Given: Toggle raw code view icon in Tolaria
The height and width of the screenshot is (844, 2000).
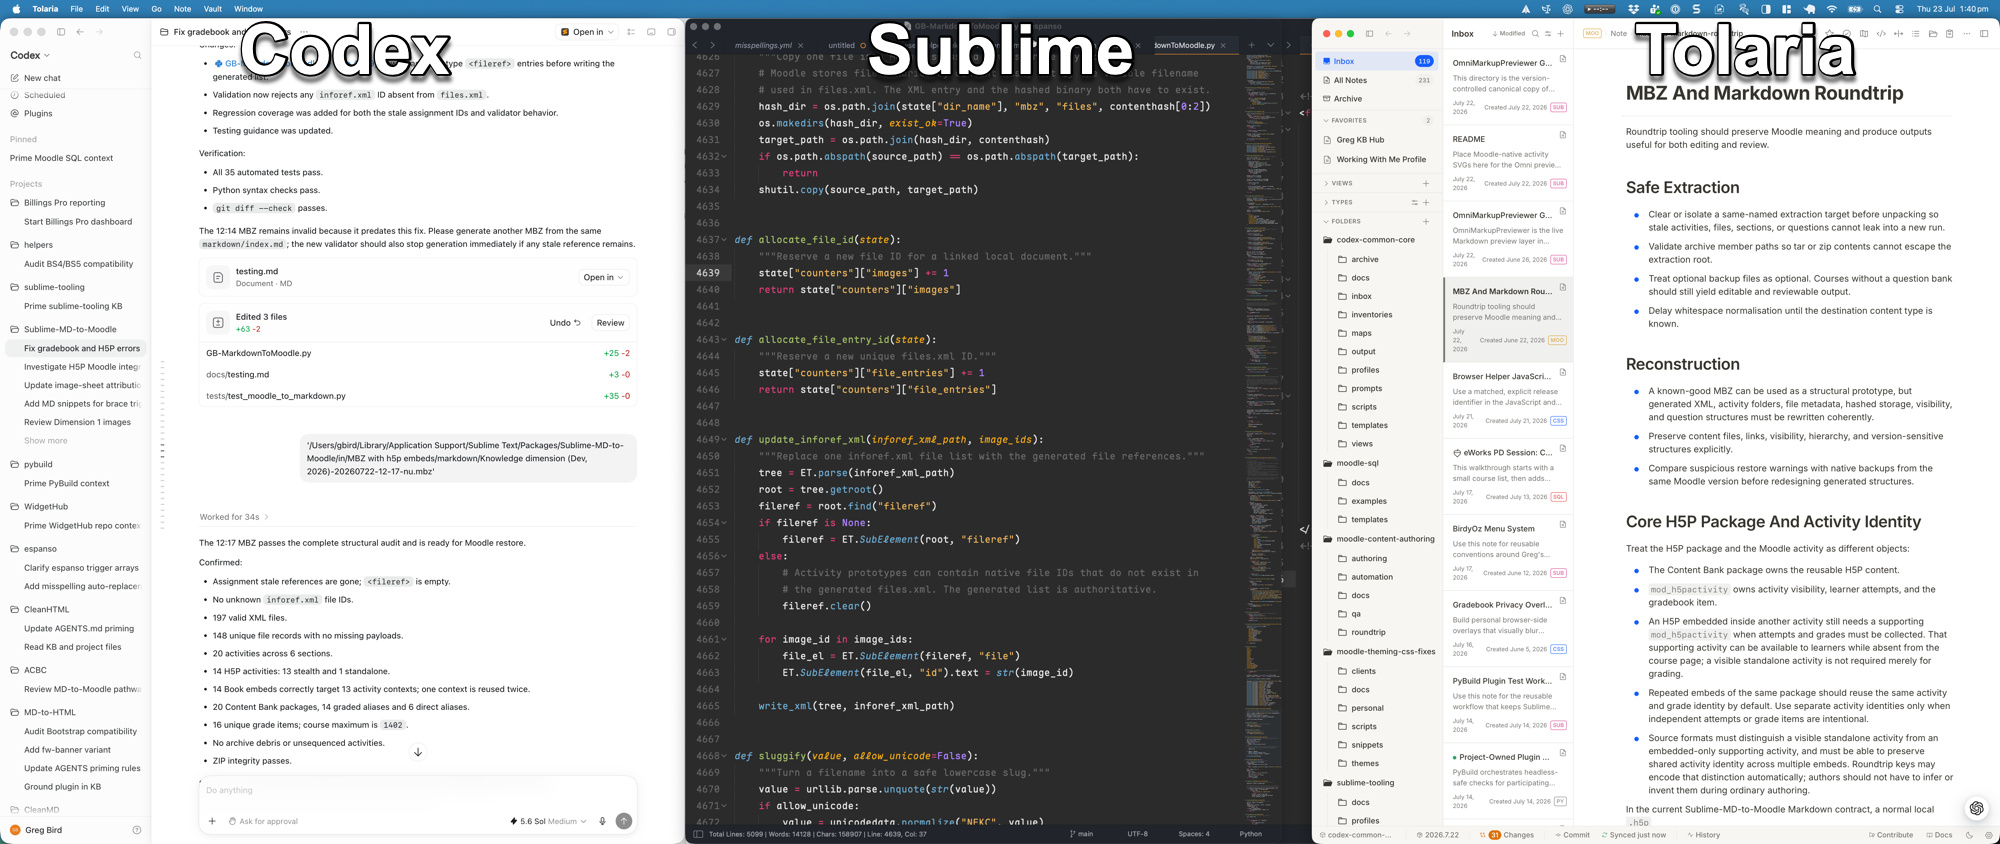Looking at the screenshot, I should pos(1881,33).
